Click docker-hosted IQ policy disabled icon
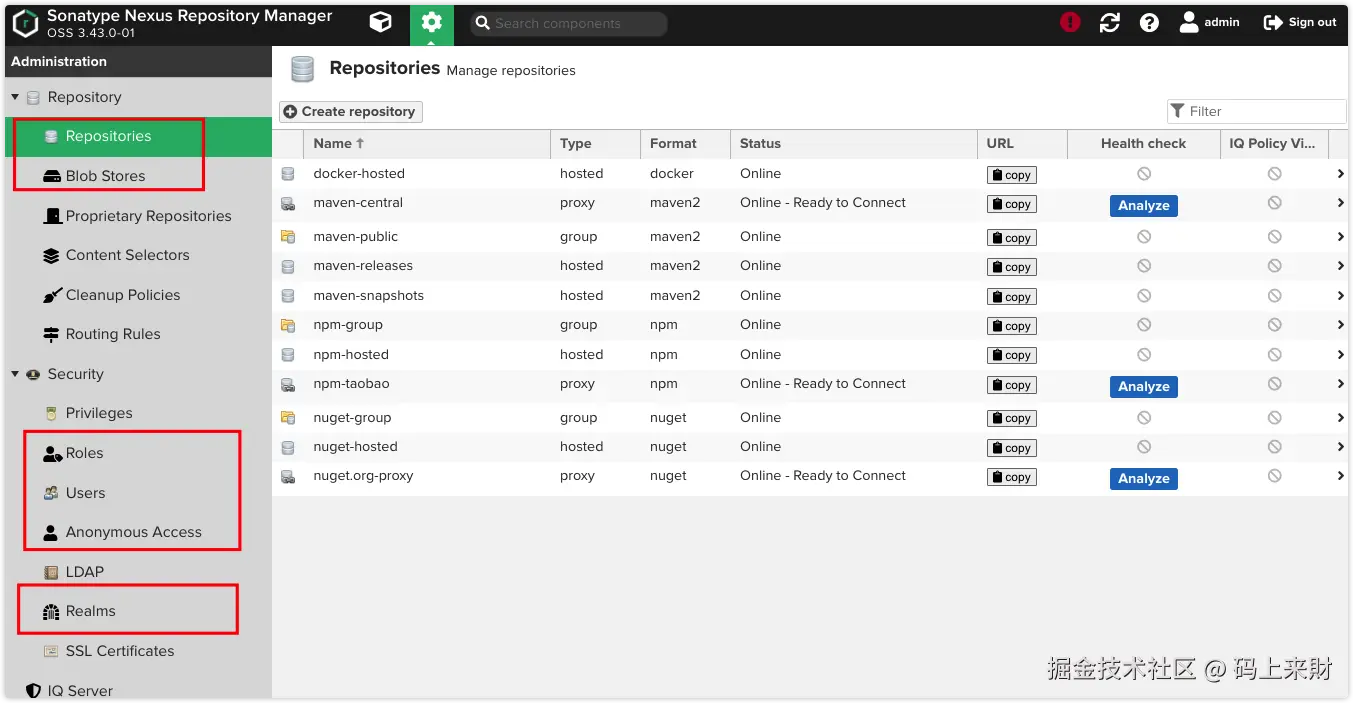This screenshot has height=703, width=1353. click(x=1274, y=173)
